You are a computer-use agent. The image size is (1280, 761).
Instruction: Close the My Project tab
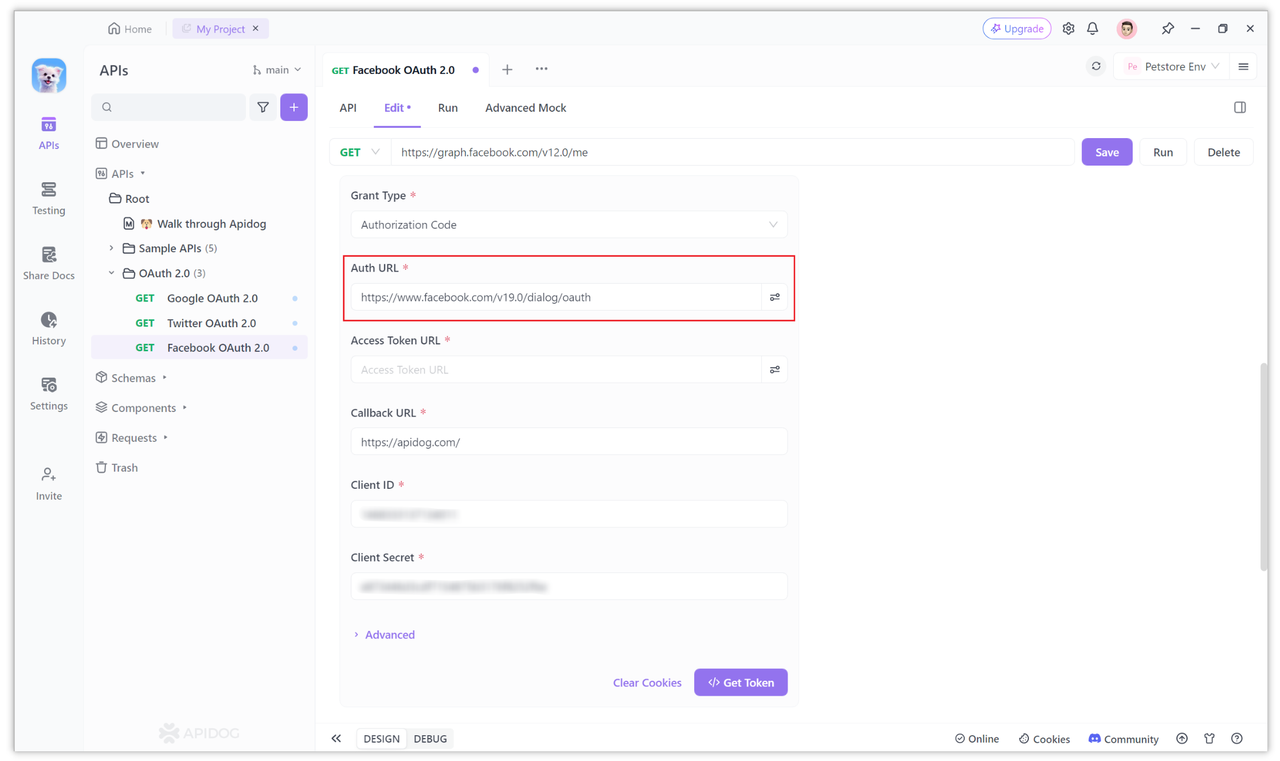click(256, 29)
